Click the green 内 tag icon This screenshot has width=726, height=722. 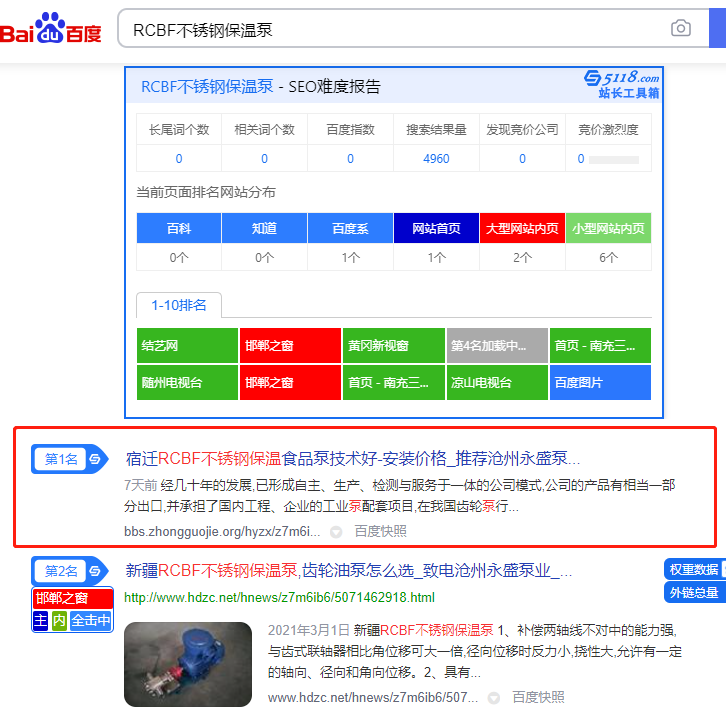59,620
